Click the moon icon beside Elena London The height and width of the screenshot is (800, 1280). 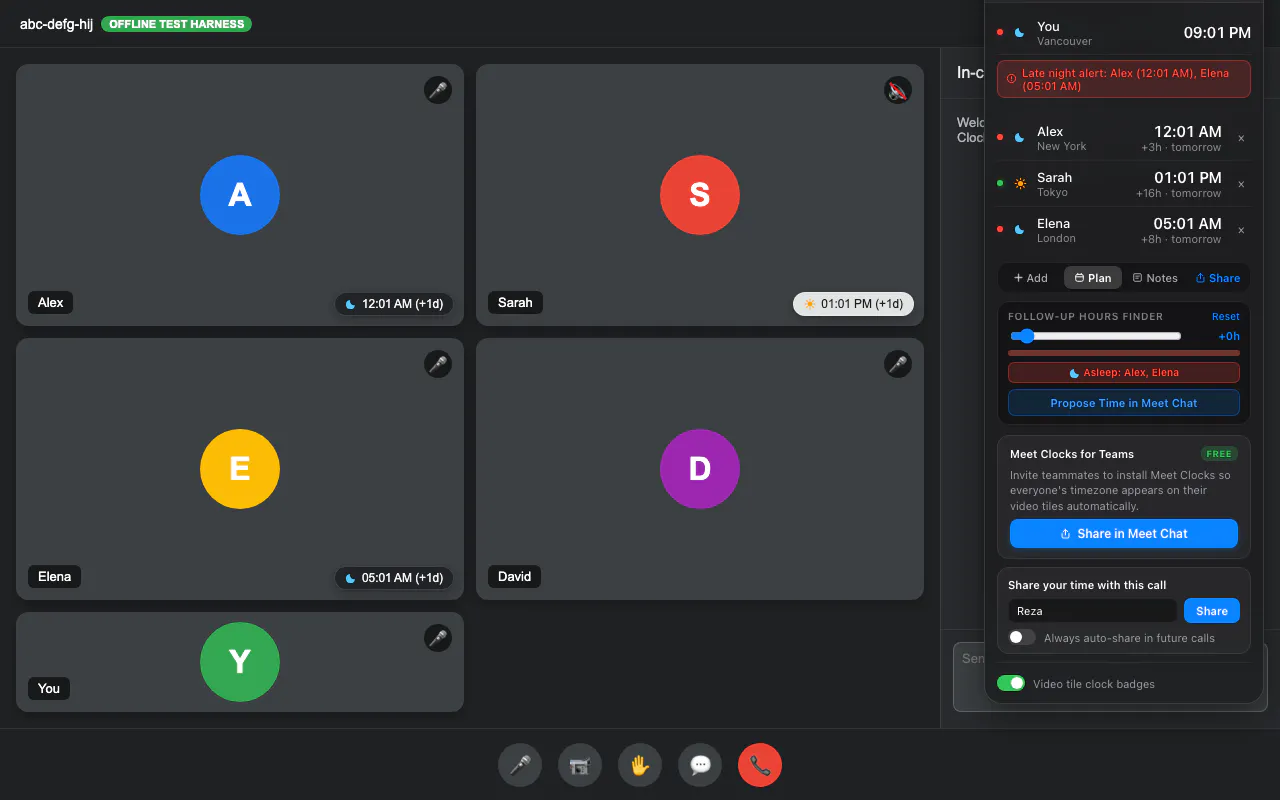click(1020, 230)
